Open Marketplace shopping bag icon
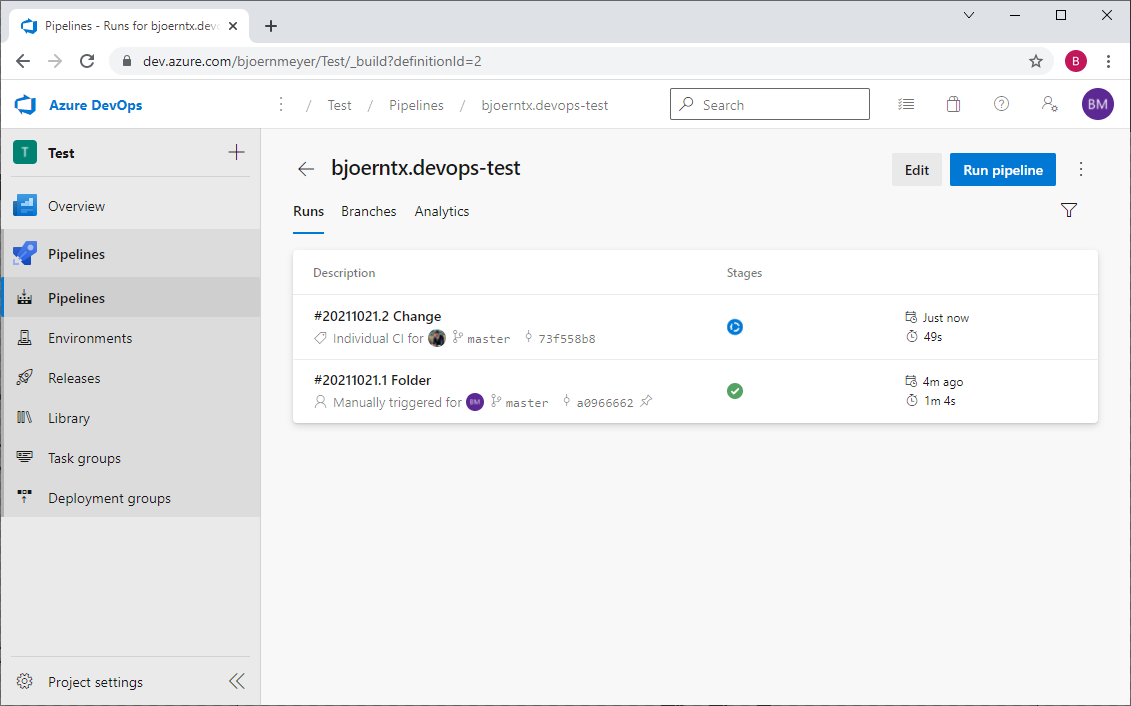 click(x=954, y=105)
